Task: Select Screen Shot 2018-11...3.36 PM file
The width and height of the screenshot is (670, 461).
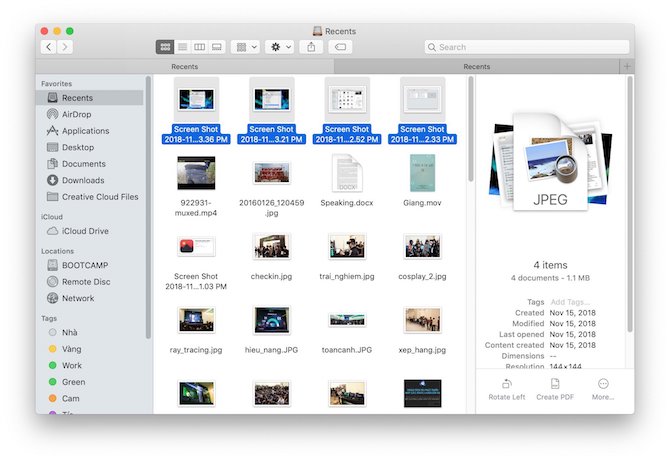Action: tap(196, 111)
